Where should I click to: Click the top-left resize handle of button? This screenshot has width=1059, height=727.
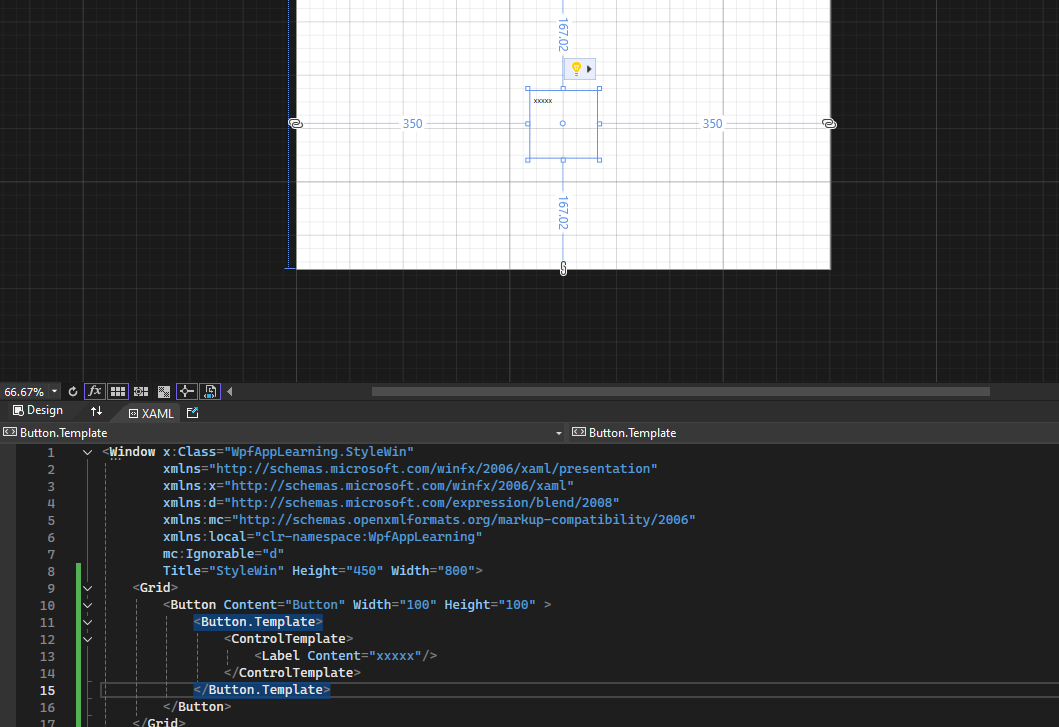[x=528, y=89]
